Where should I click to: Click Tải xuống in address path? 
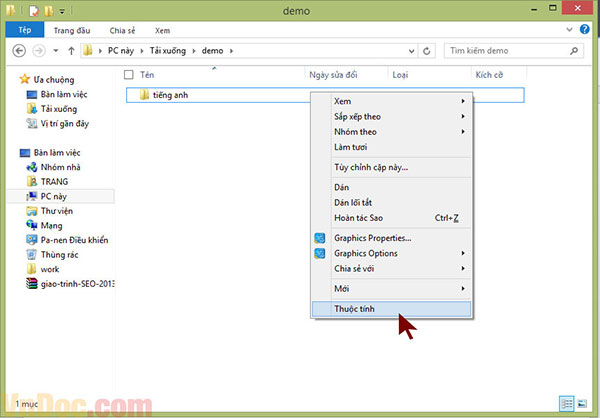click(x=168, y=51)
